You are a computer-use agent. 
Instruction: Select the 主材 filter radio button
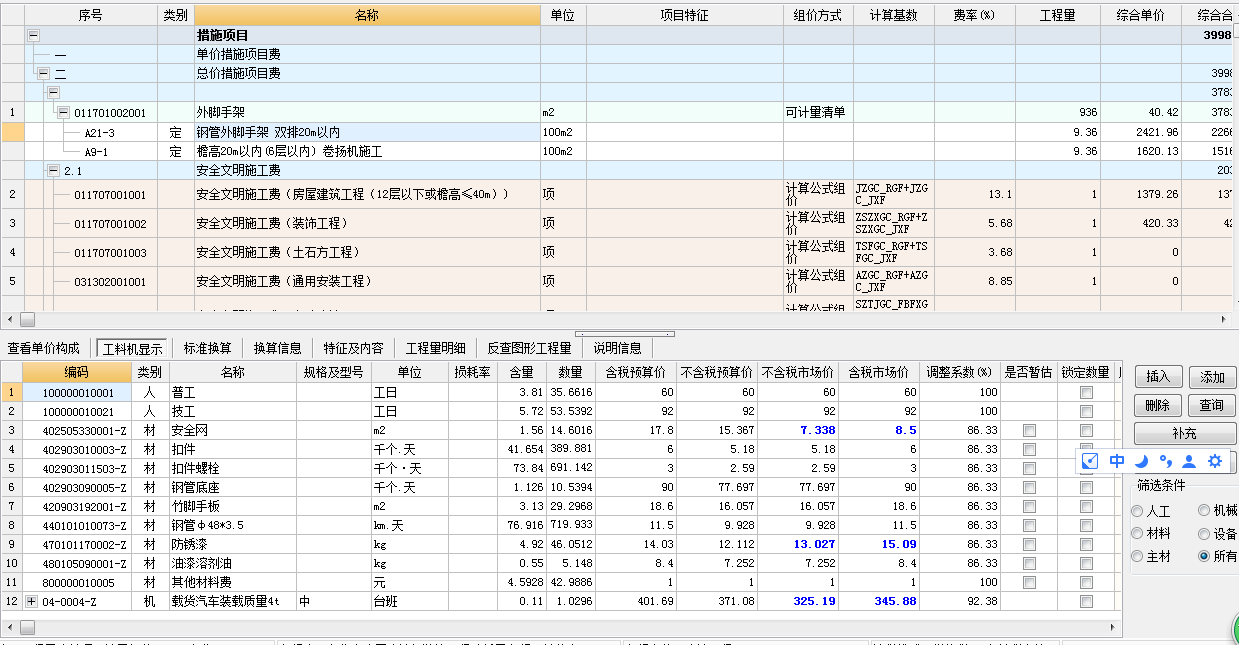(x=1137, y=556)
